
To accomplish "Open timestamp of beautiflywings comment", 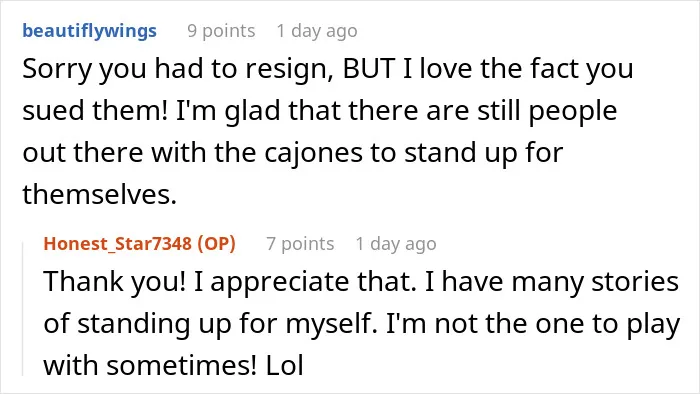I will pyautogui.click(x=317, y=31).
